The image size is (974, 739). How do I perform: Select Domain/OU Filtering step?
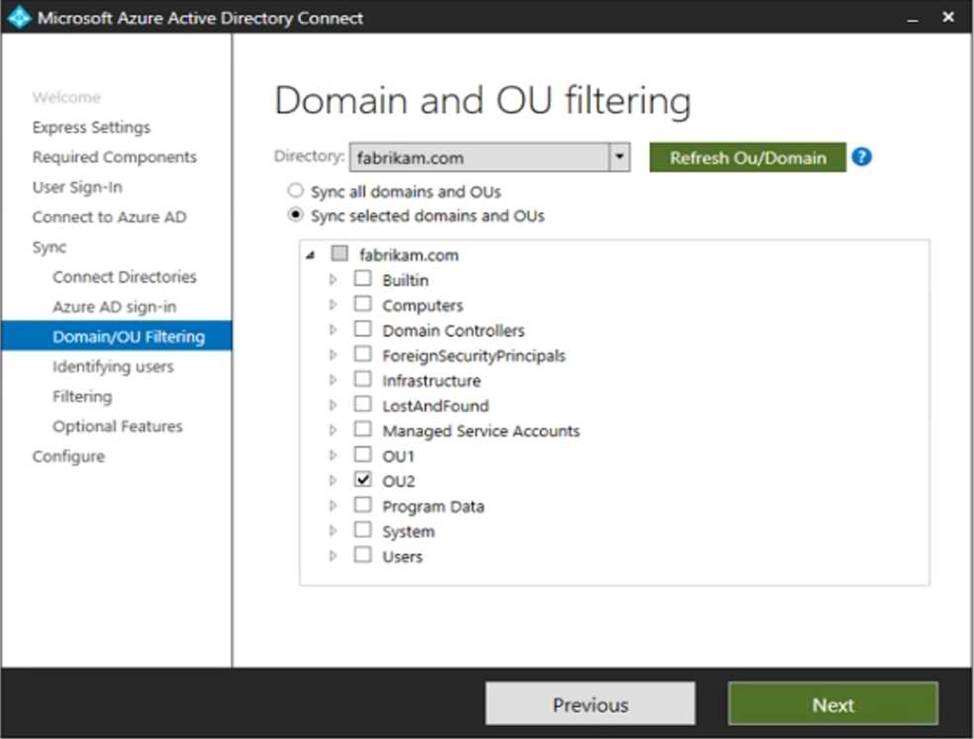117,336
